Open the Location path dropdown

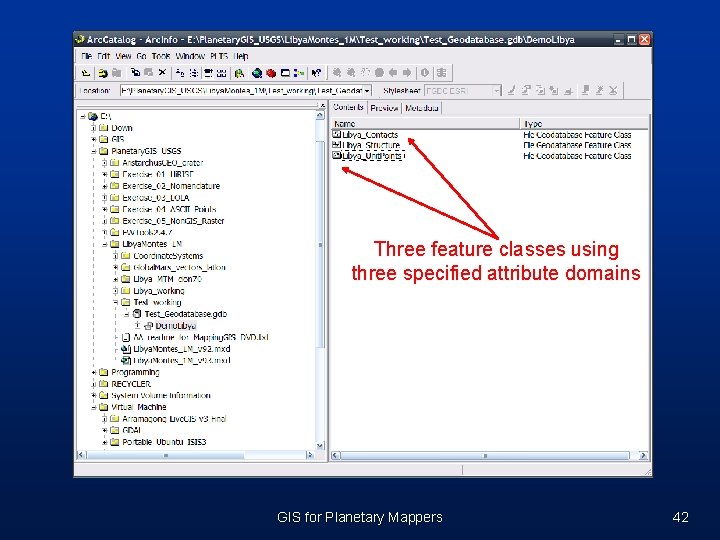[366, 91]
